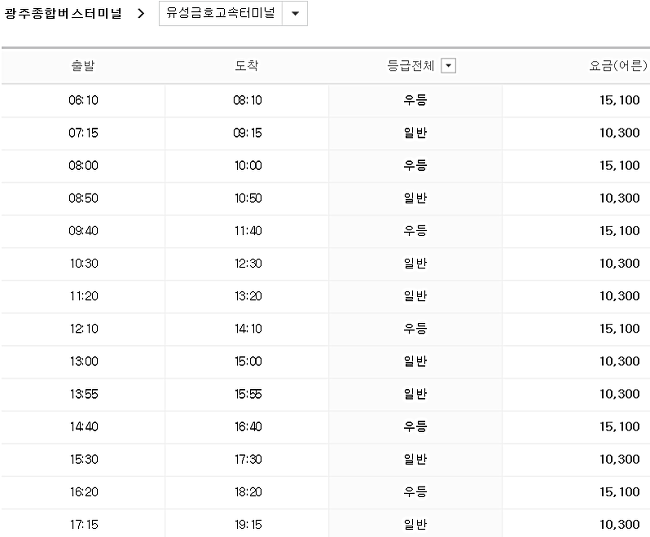
Task: Click the 15,100 fare in the 08:00 row
Action: tap(619, 165)
